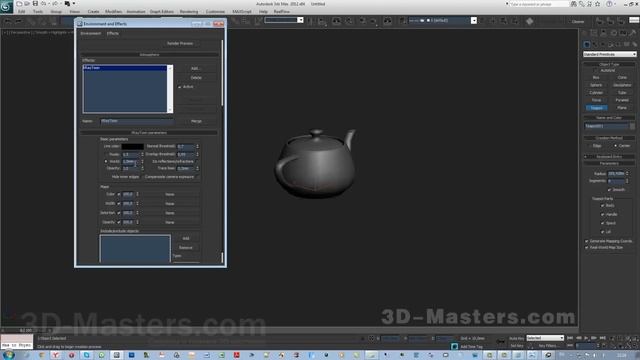Open the Standard Primitives dropdown
This screenshot has height=360, width=640.
coord(610,54)
